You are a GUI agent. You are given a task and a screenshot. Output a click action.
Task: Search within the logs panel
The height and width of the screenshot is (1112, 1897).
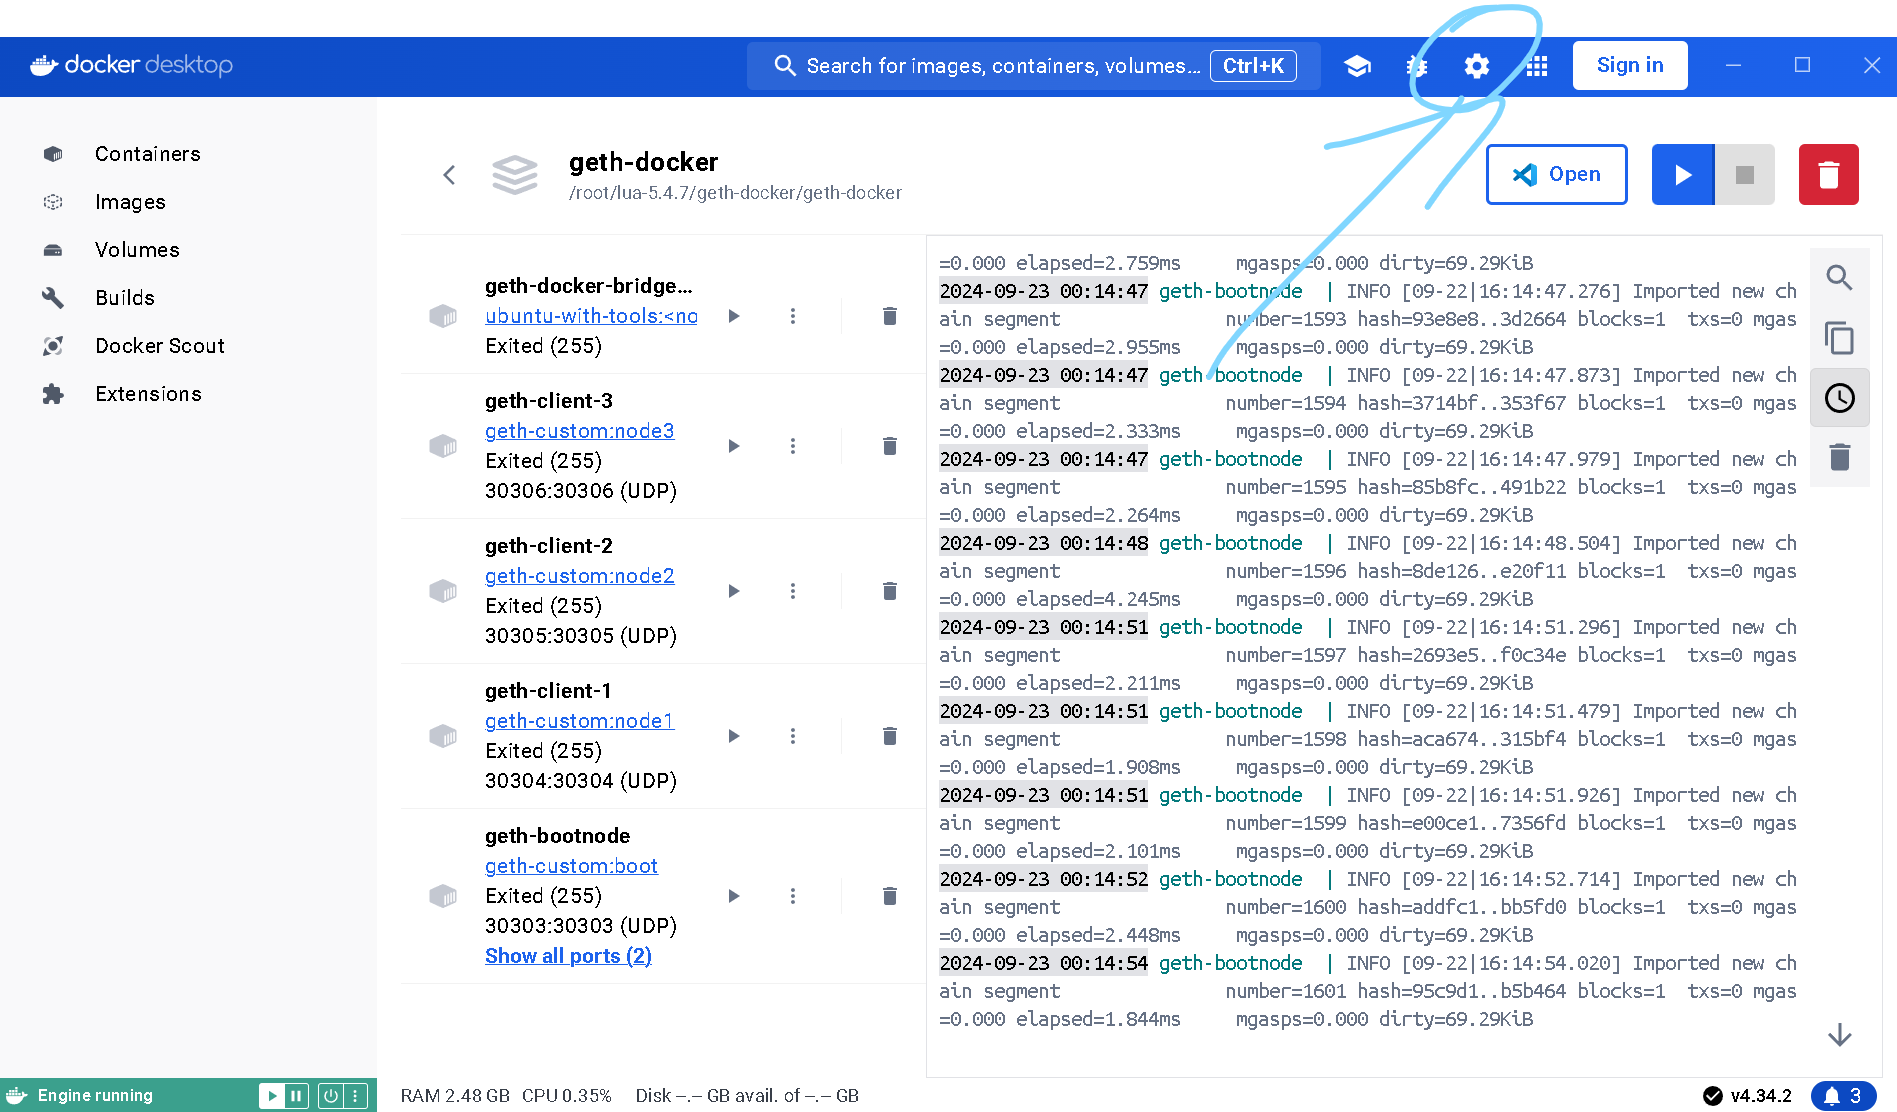pyautogui.click(x=1839, y=278)
